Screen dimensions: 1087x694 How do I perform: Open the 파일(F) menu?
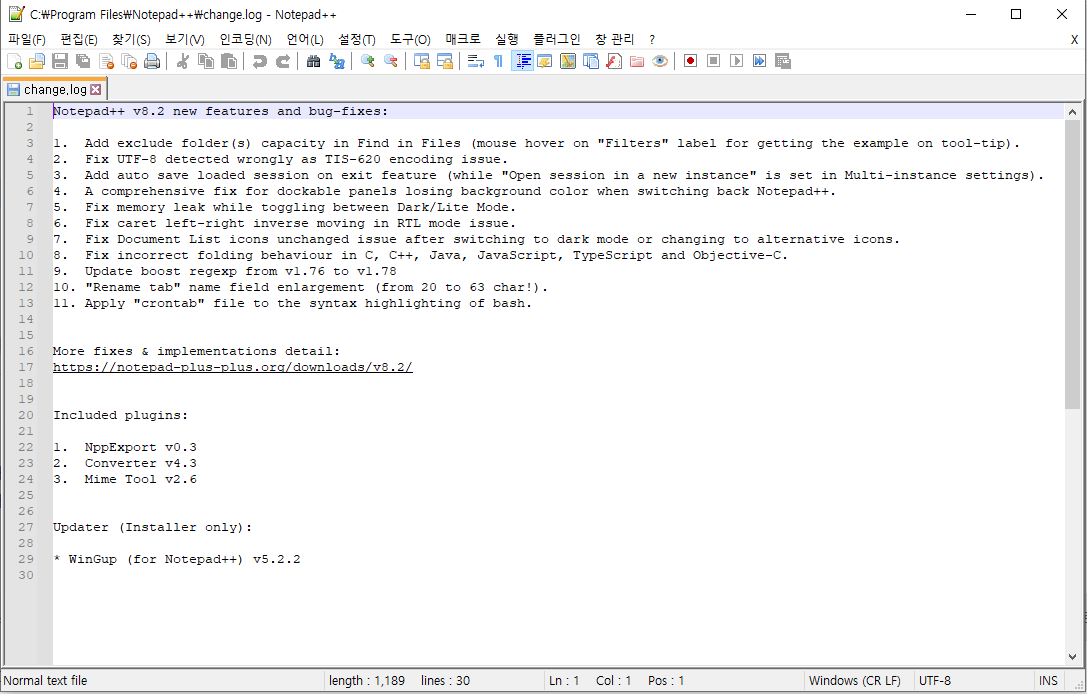pyautogui.click(x=27, y=40)
